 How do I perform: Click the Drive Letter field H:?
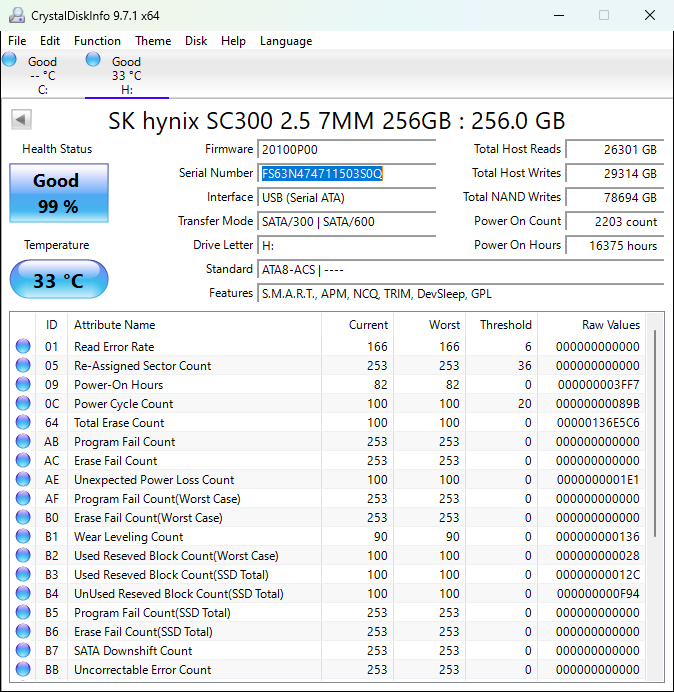pyautogui.click(x=346, y=245)
